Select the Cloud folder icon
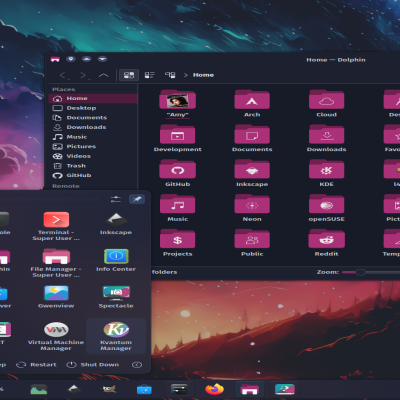 click(326, 100)
